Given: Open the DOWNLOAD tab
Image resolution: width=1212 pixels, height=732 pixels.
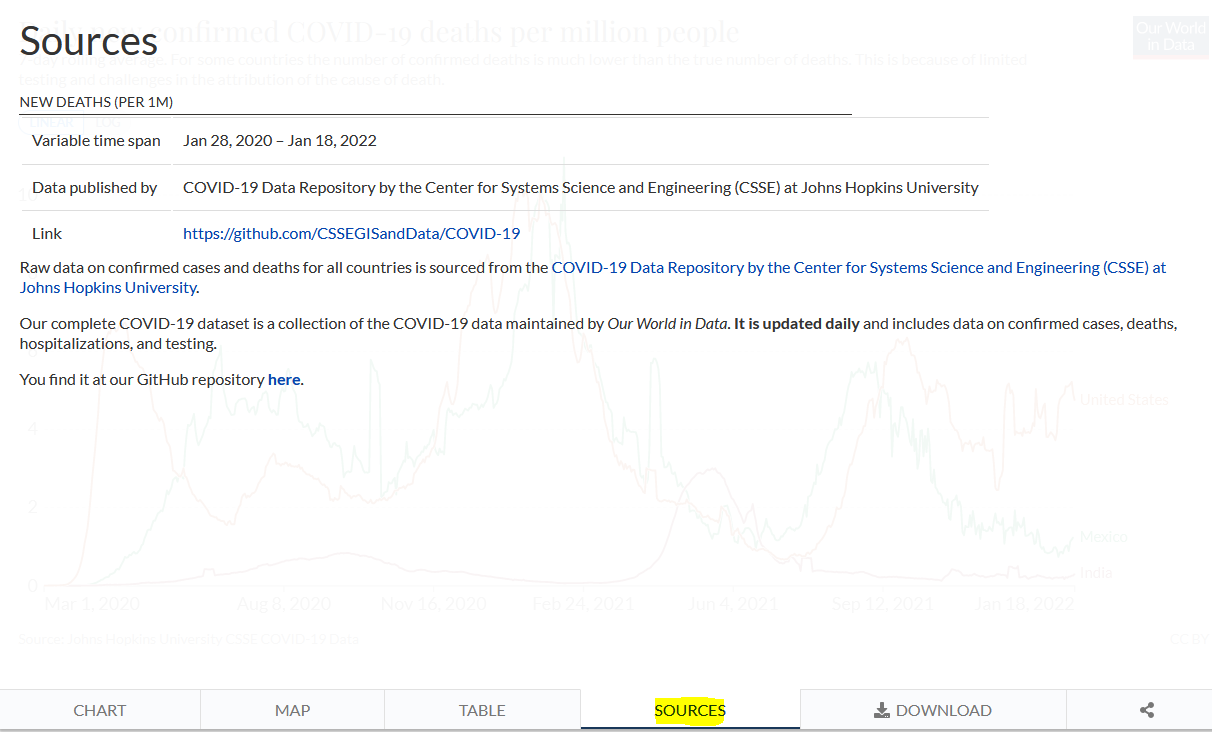Looking at the screenshot, I should (x=933, y=710).
